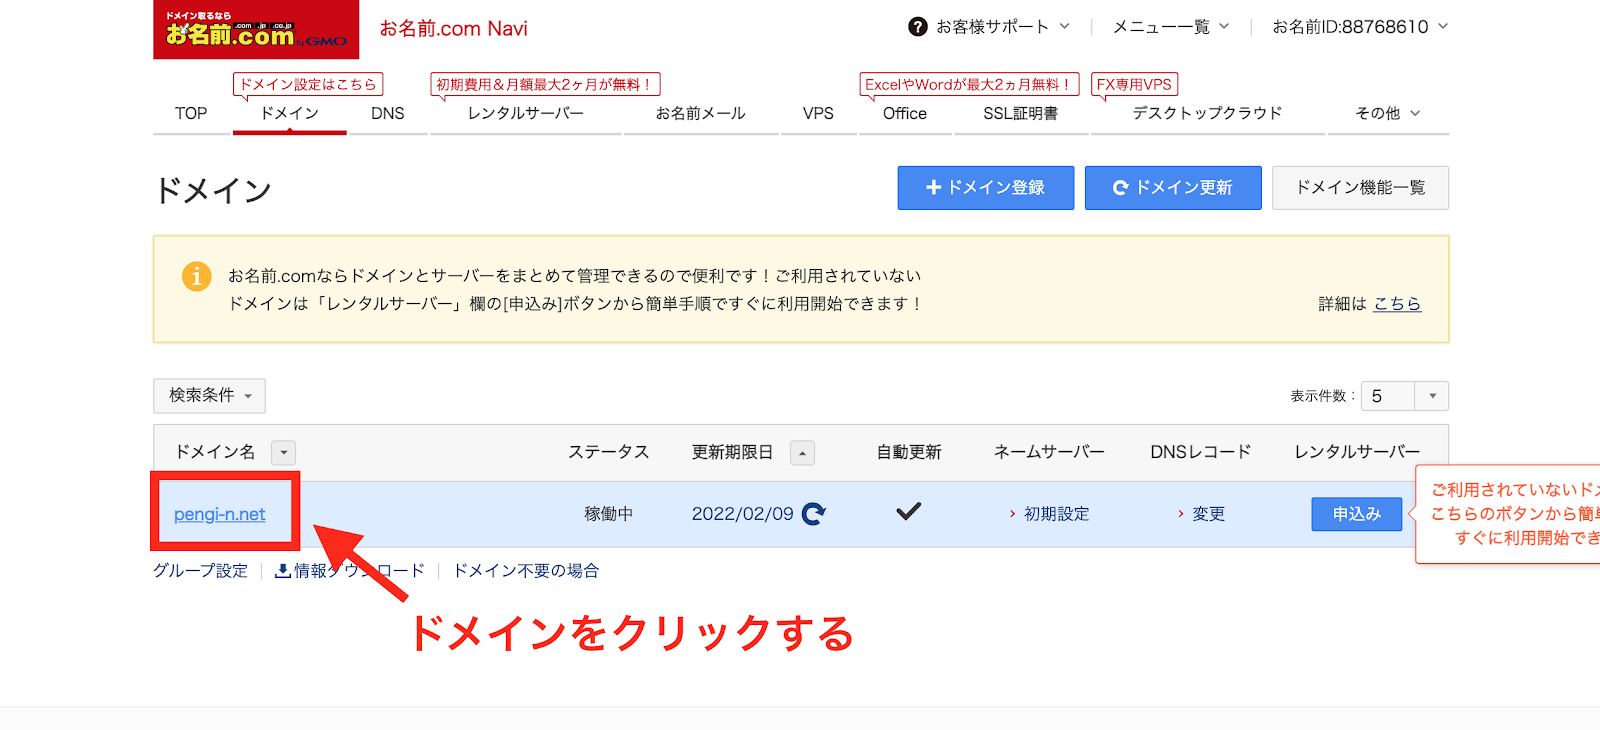Viewport: 1600px width, 730px height.
Task: Click the ドメイン不要の場合 link
Action: point(526,571)
